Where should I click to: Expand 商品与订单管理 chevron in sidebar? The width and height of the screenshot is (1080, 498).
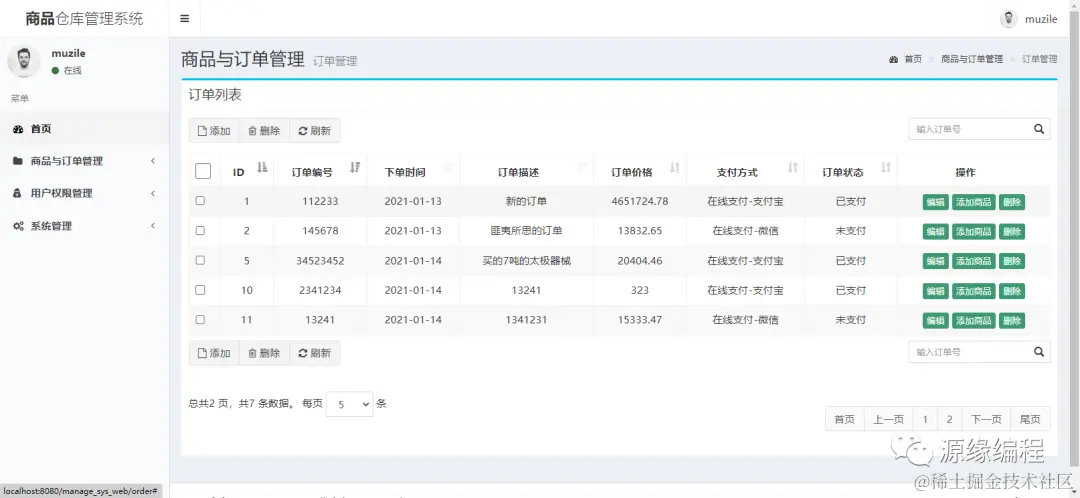click(153, 161)
